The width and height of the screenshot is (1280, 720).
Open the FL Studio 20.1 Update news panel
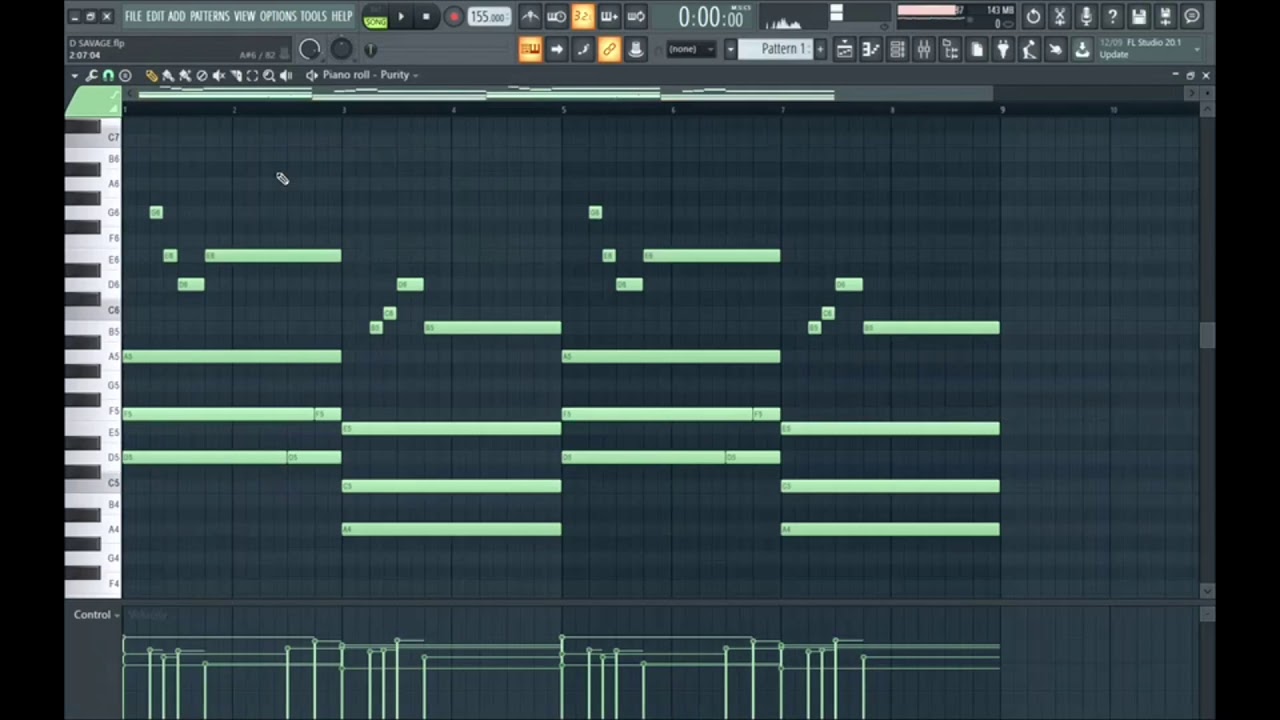pos(1149,49)
